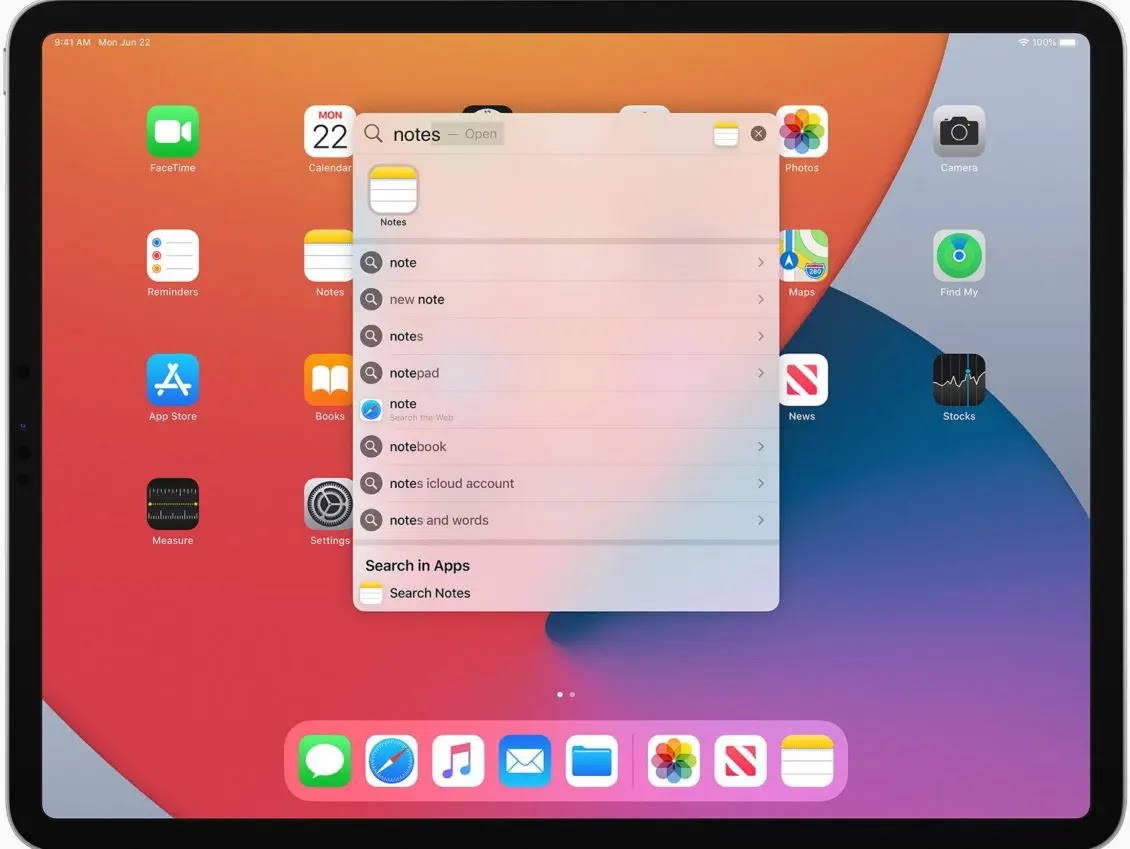Choose the 'notepad' suggestion

click(566, 373)
